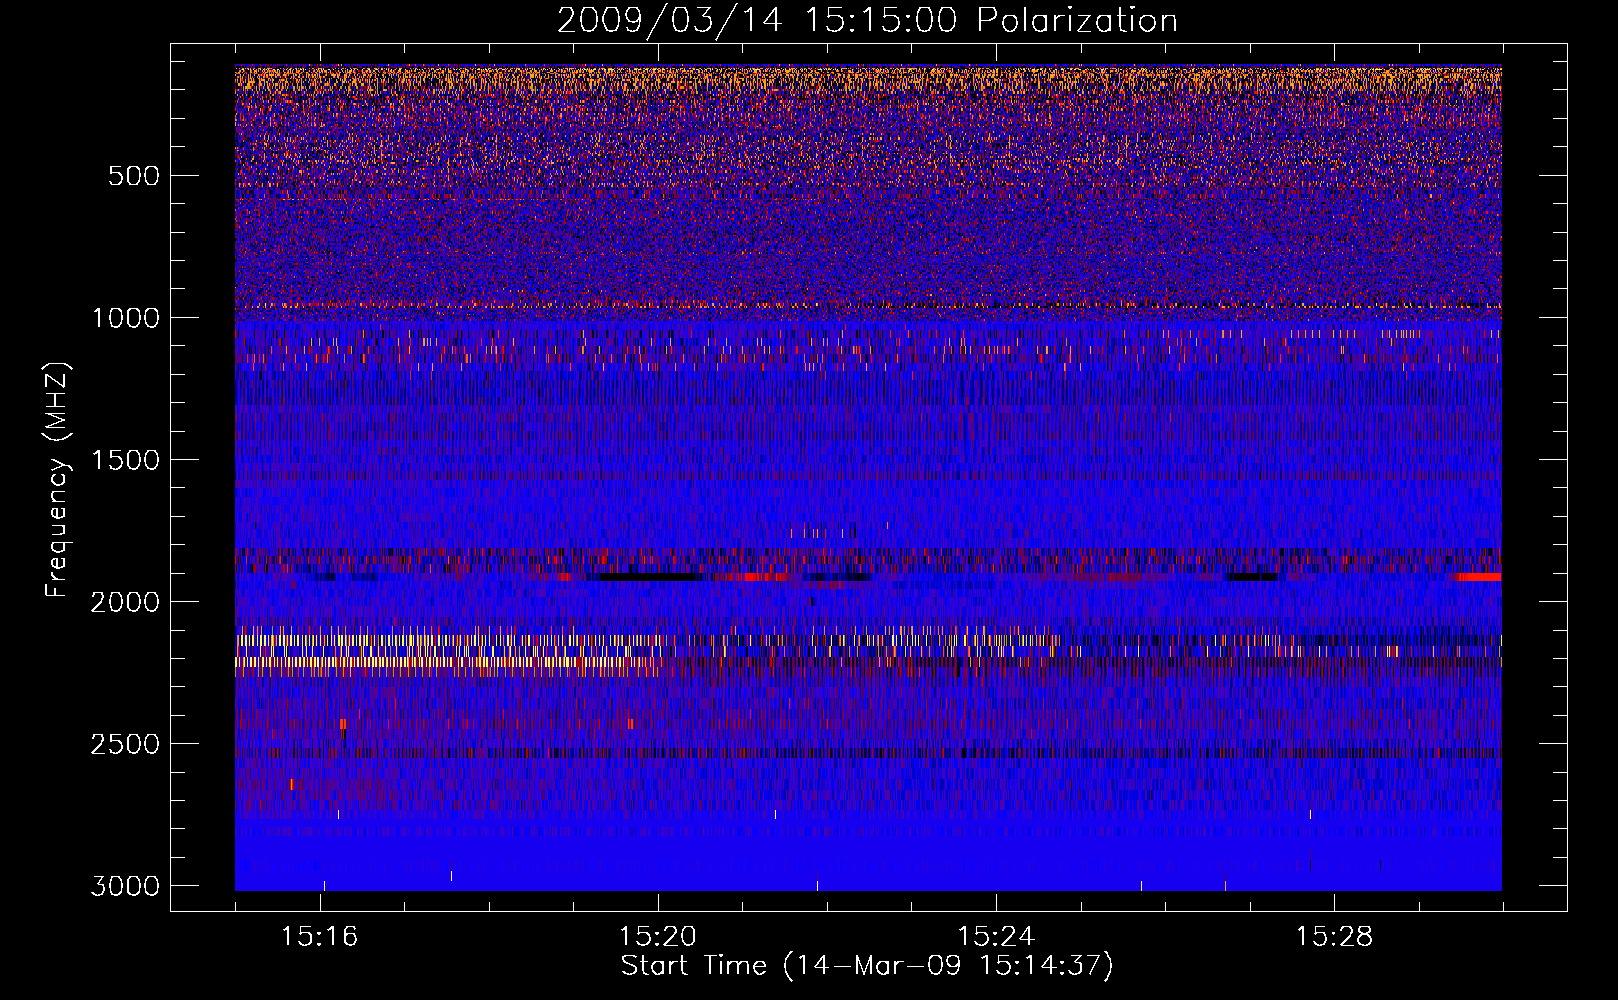Click the 15:24 time tick label
Screen dimensions: 1618x1000
[x=996, y=937]
